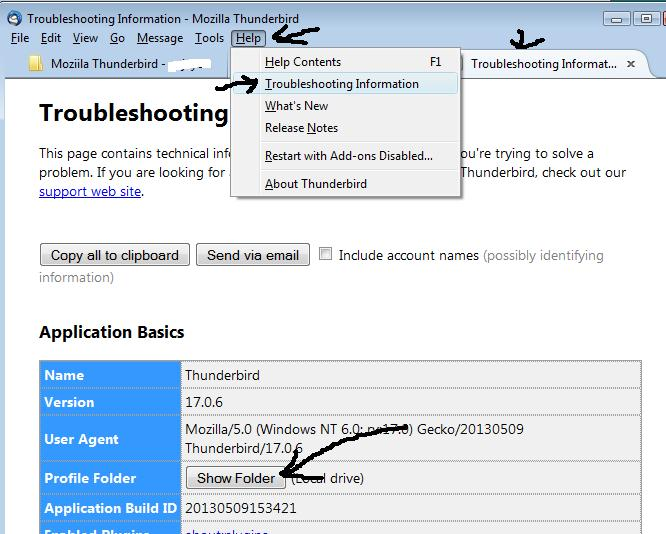This screenshot has height=534, width=666.
Task: Open the View menu
Action: coord(85,38)
